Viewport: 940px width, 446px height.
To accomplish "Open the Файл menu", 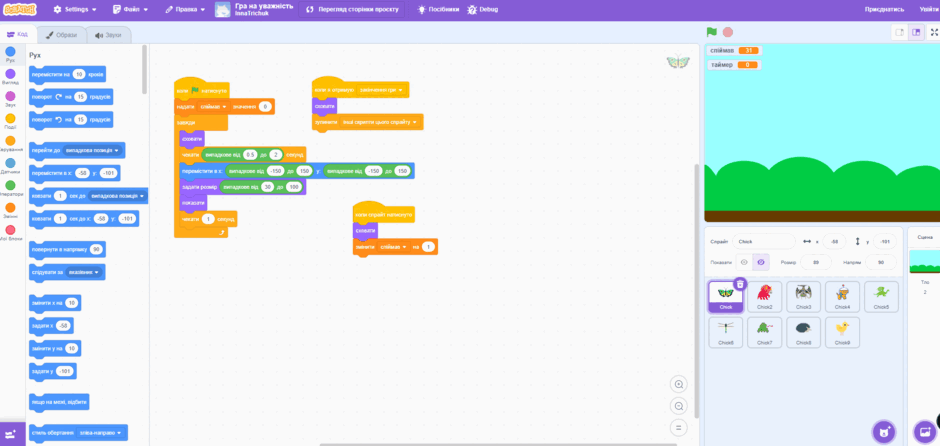I will tap(131, 10).
